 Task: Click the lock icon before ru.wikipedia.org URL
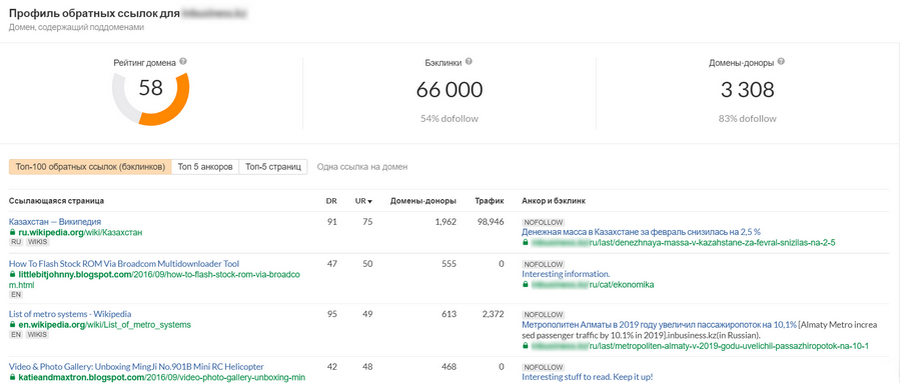click(x=12, y=233)
